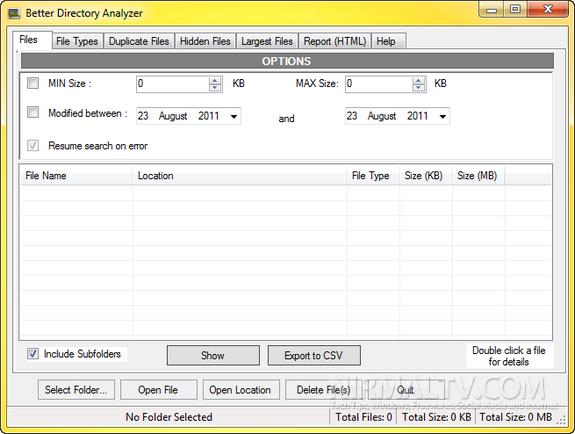Image resolution: width=575 pixels, height=434 pixels.
Task: Open the Report (HTML) tab
Action: point(335,41)
